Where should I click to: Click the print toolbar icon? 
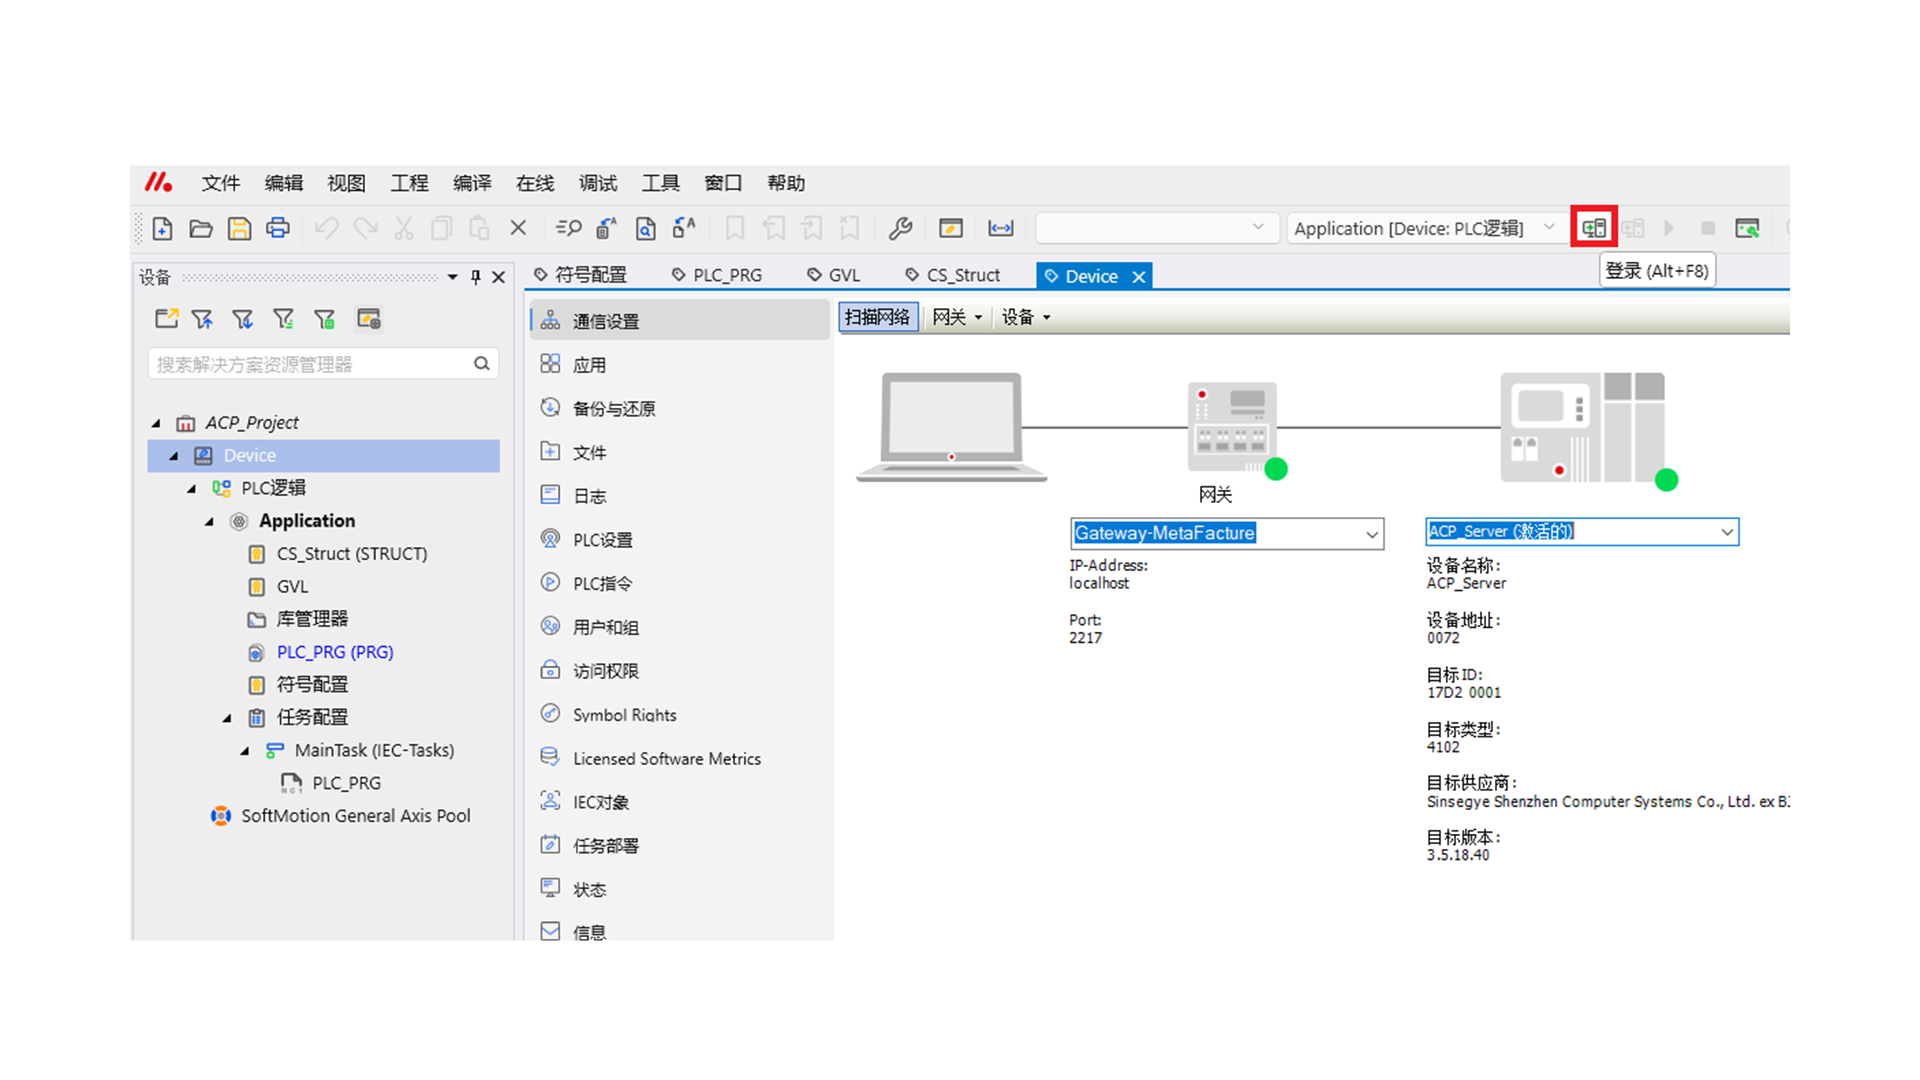point(278,228)
